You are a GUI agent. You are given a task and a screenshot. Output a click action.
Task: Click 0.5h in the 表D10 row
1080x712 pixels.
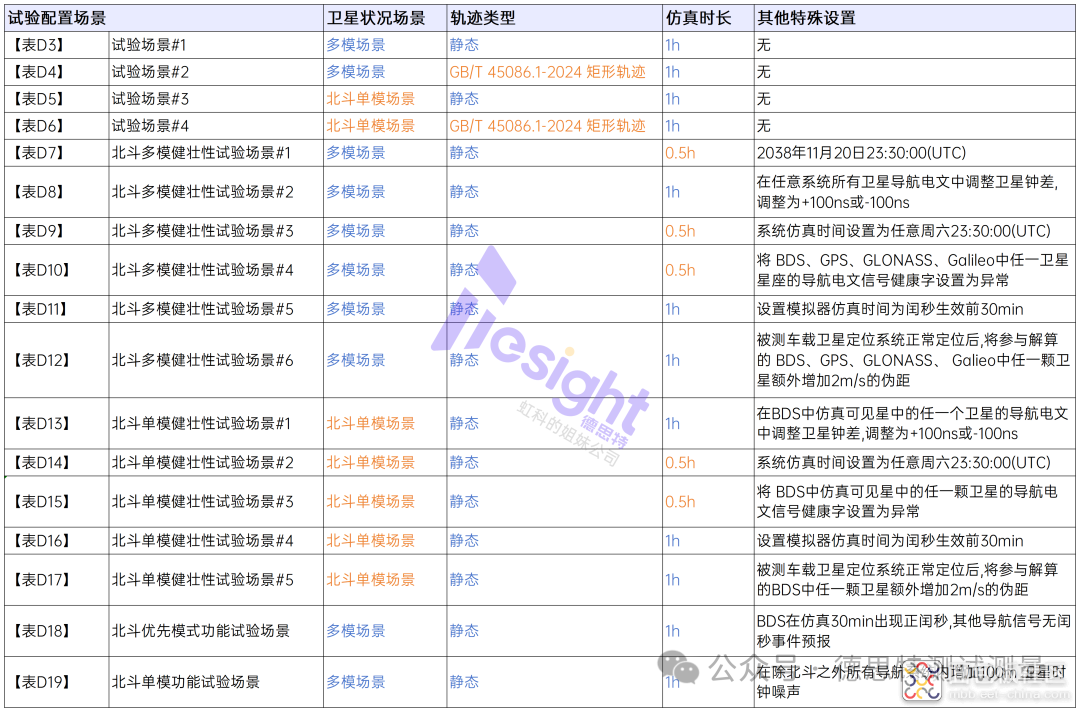(681, 270)
